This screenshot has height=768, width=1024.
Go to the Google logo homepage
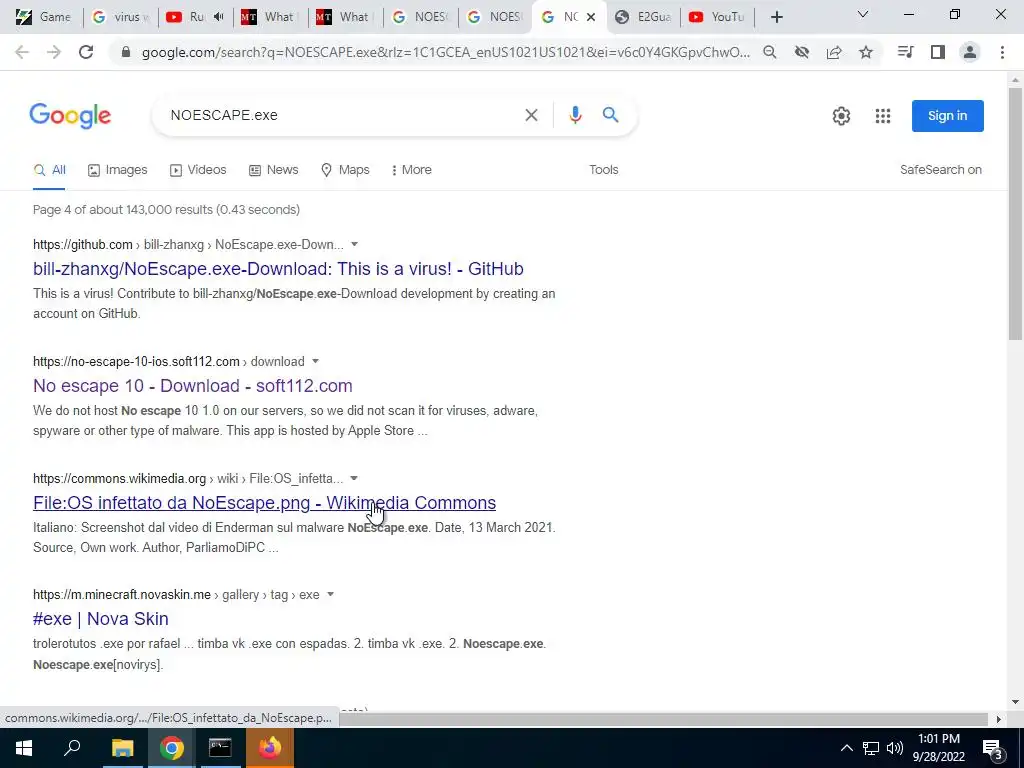(x=70, y=116)
